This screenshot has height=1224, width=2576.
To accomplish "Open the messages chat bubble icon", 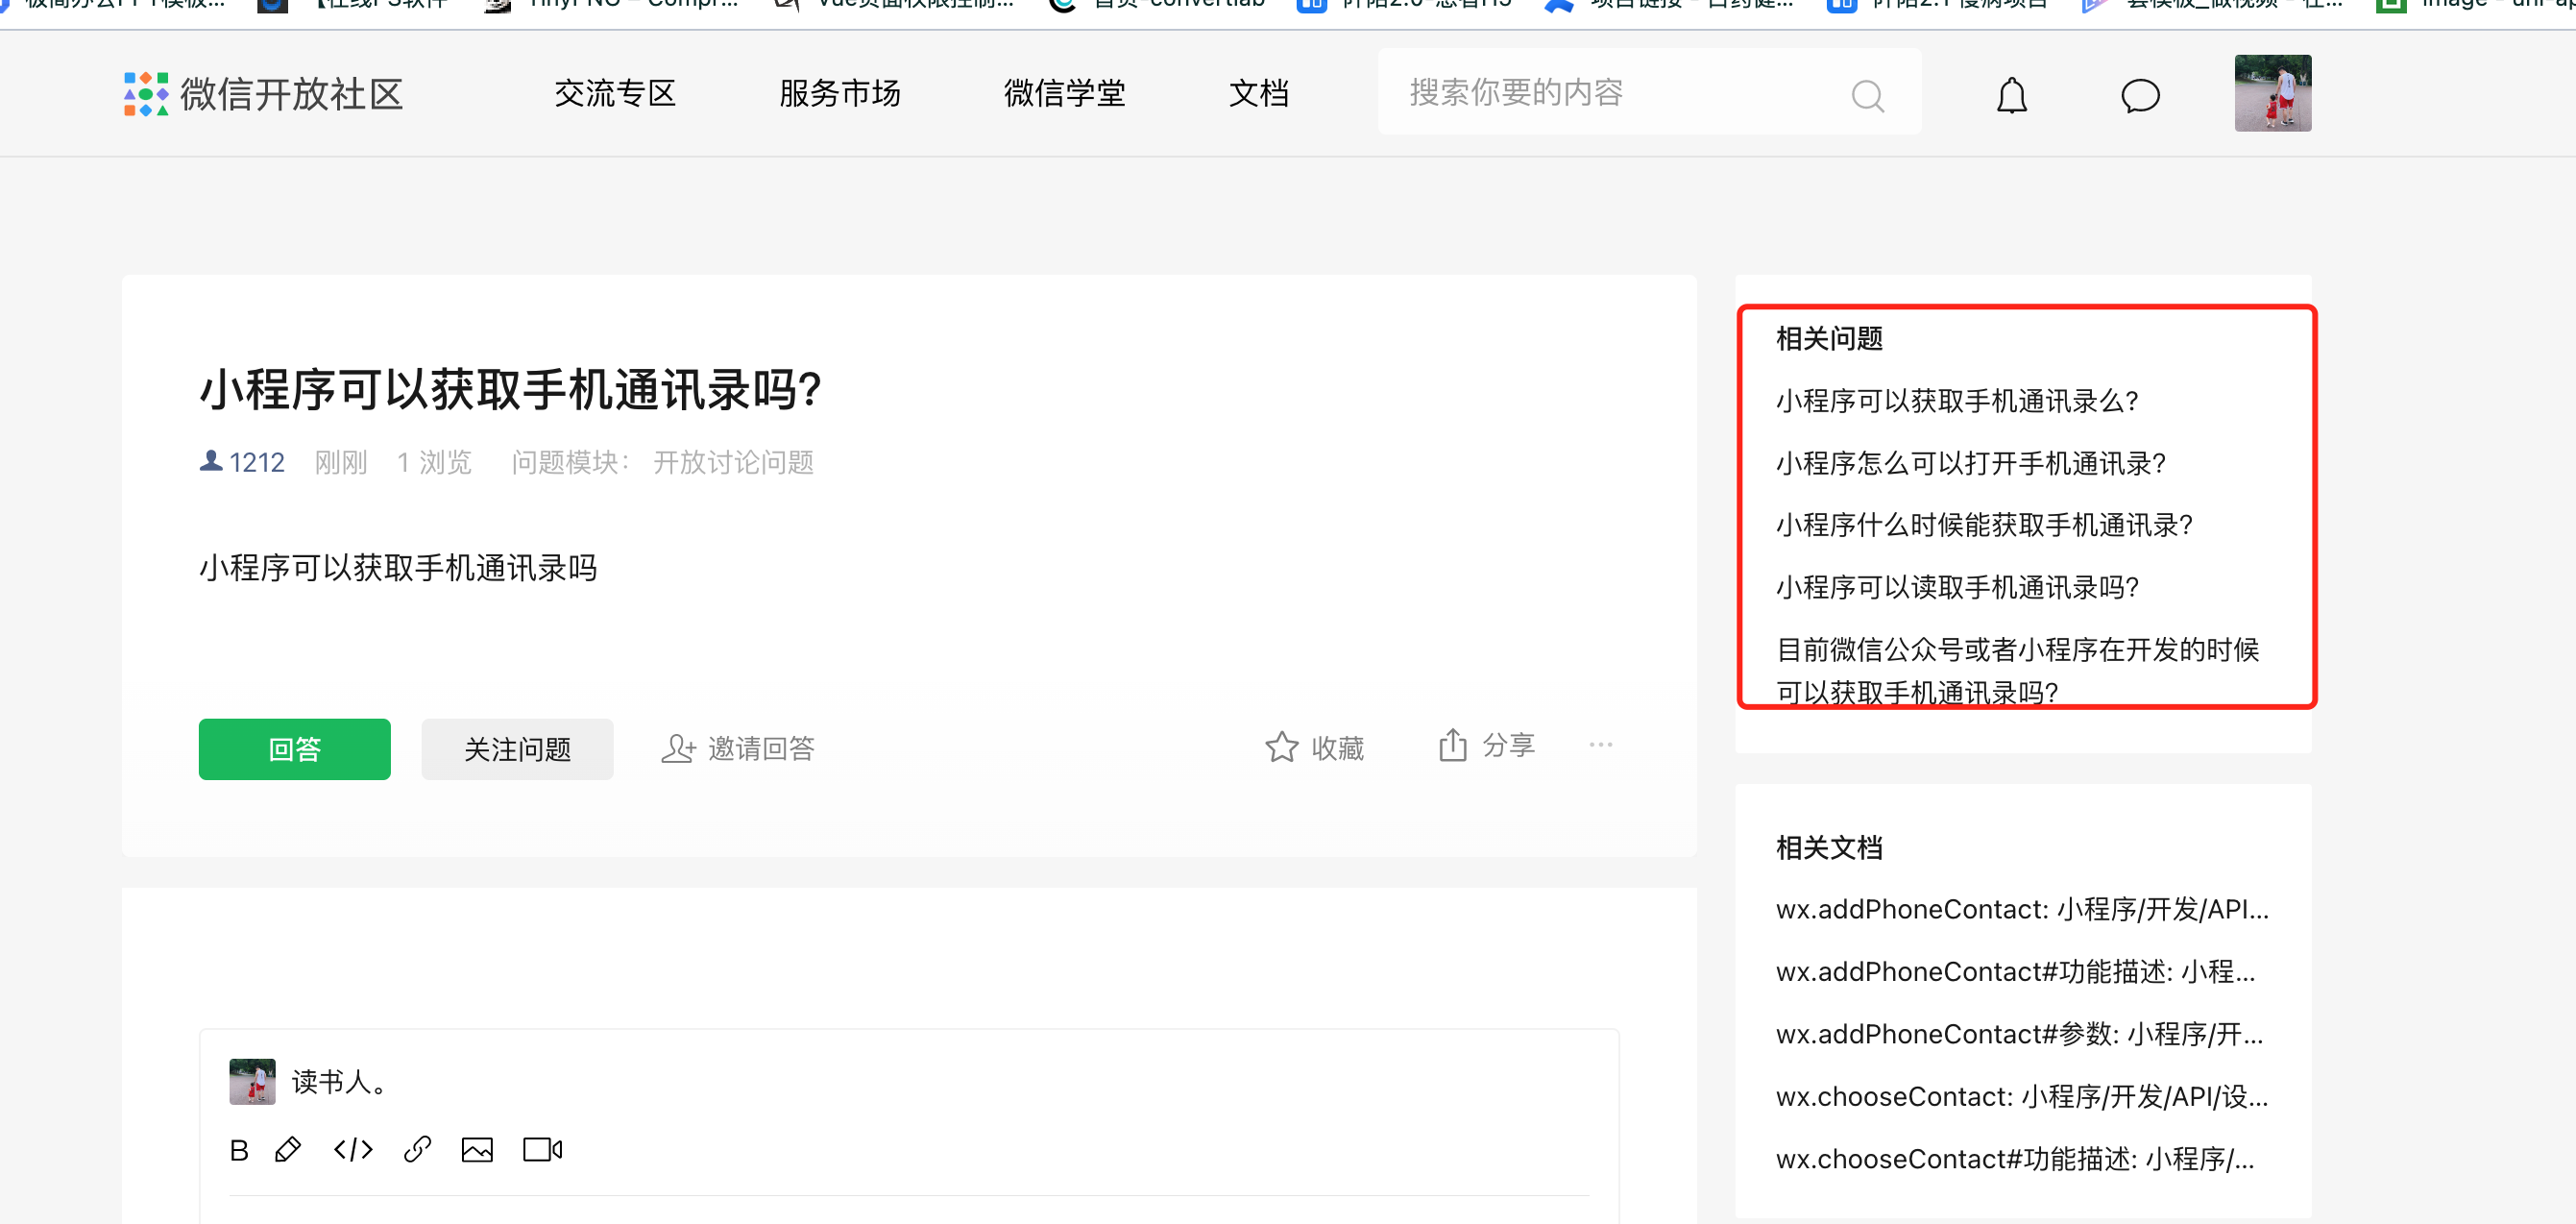I will (x=2140, y=96).
